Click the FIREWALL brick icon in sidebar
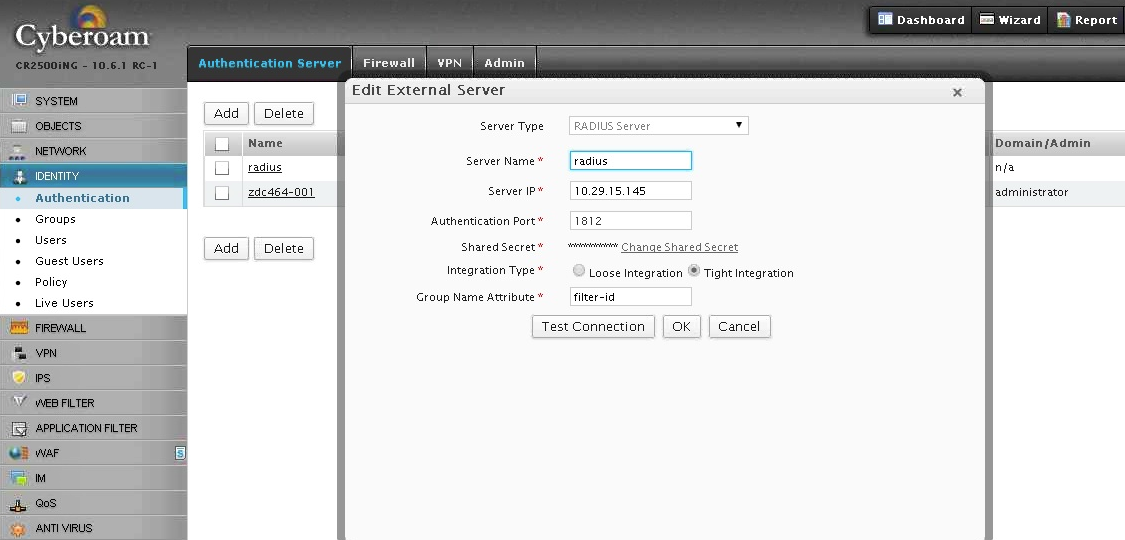Viewport: 1125px width, 540px height. (x=18, y=328)
